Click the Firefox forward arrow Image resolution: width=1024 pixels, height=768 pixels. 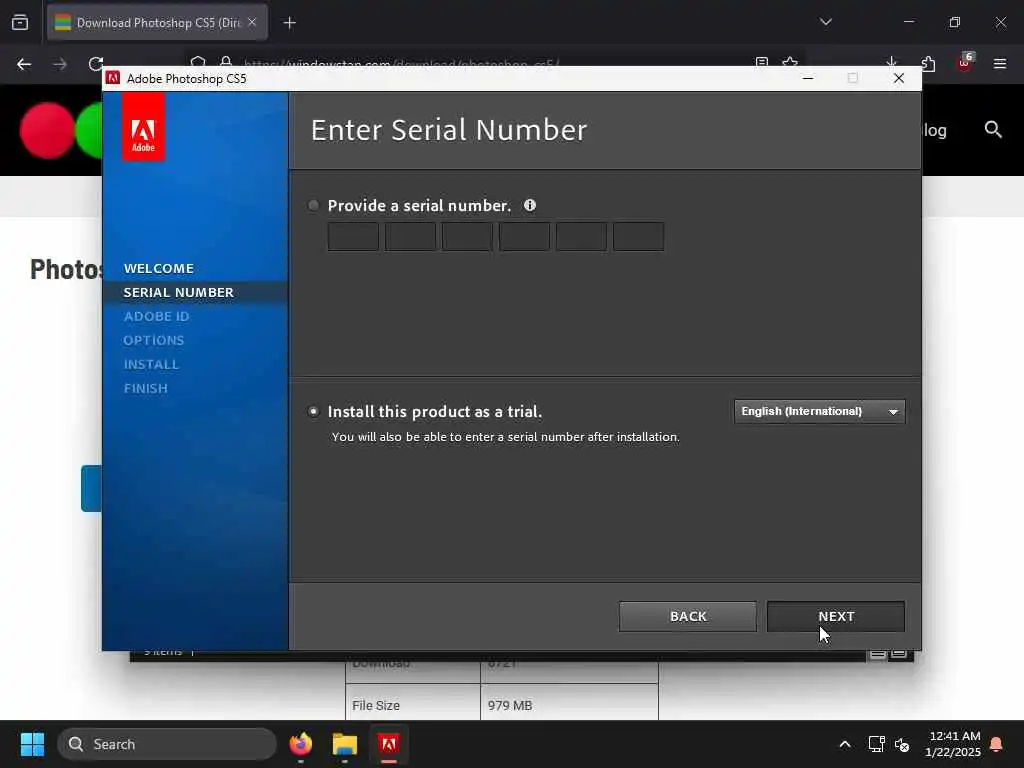point(60,64)
